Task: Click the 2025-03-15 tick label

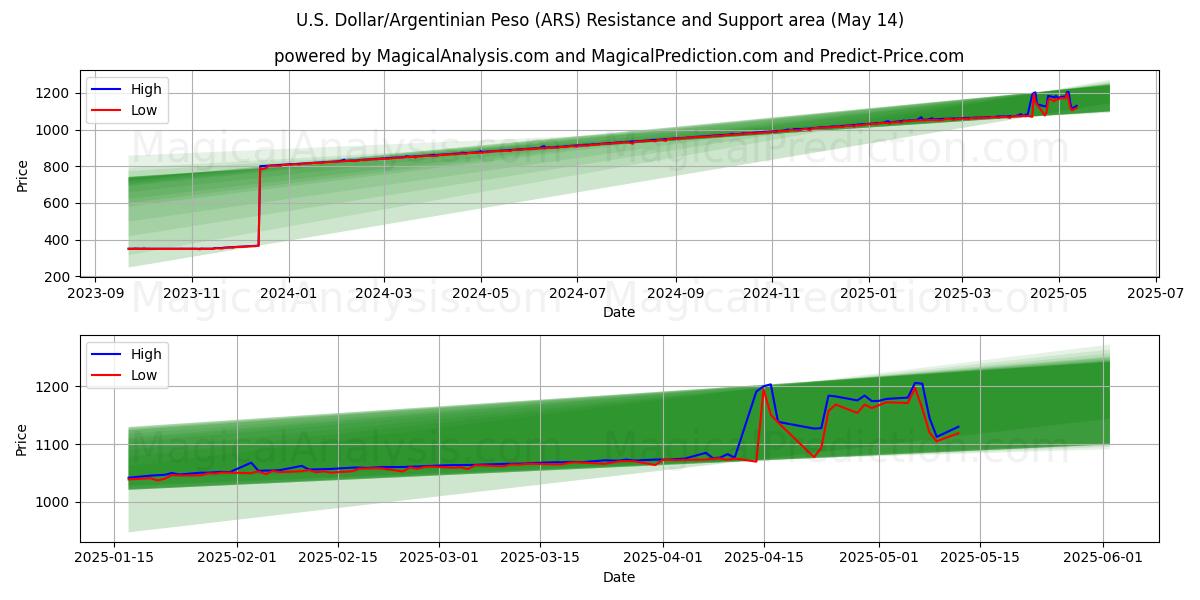Action: point(540,558)
